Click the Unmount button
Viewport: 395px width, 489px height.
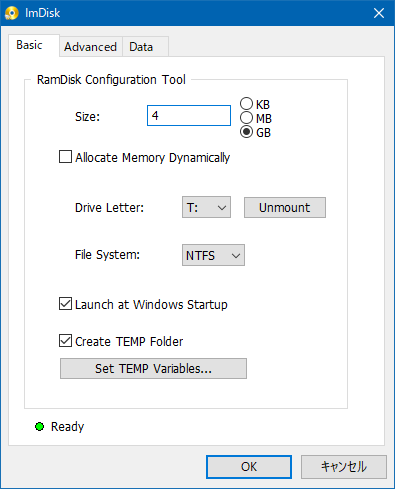[285, 207]
